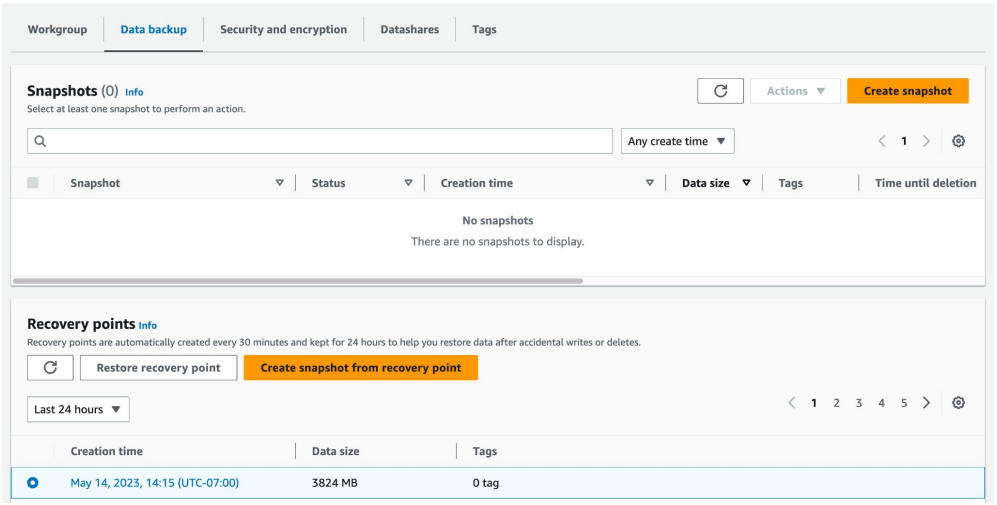Sort snapshots by Creation time using the arrow icon

[x=650, y=183]
